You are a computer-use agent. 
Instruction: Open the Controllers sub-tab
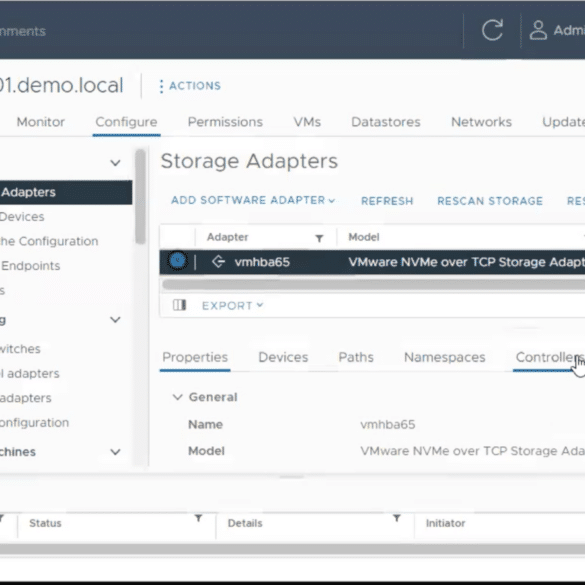[549, 357]
